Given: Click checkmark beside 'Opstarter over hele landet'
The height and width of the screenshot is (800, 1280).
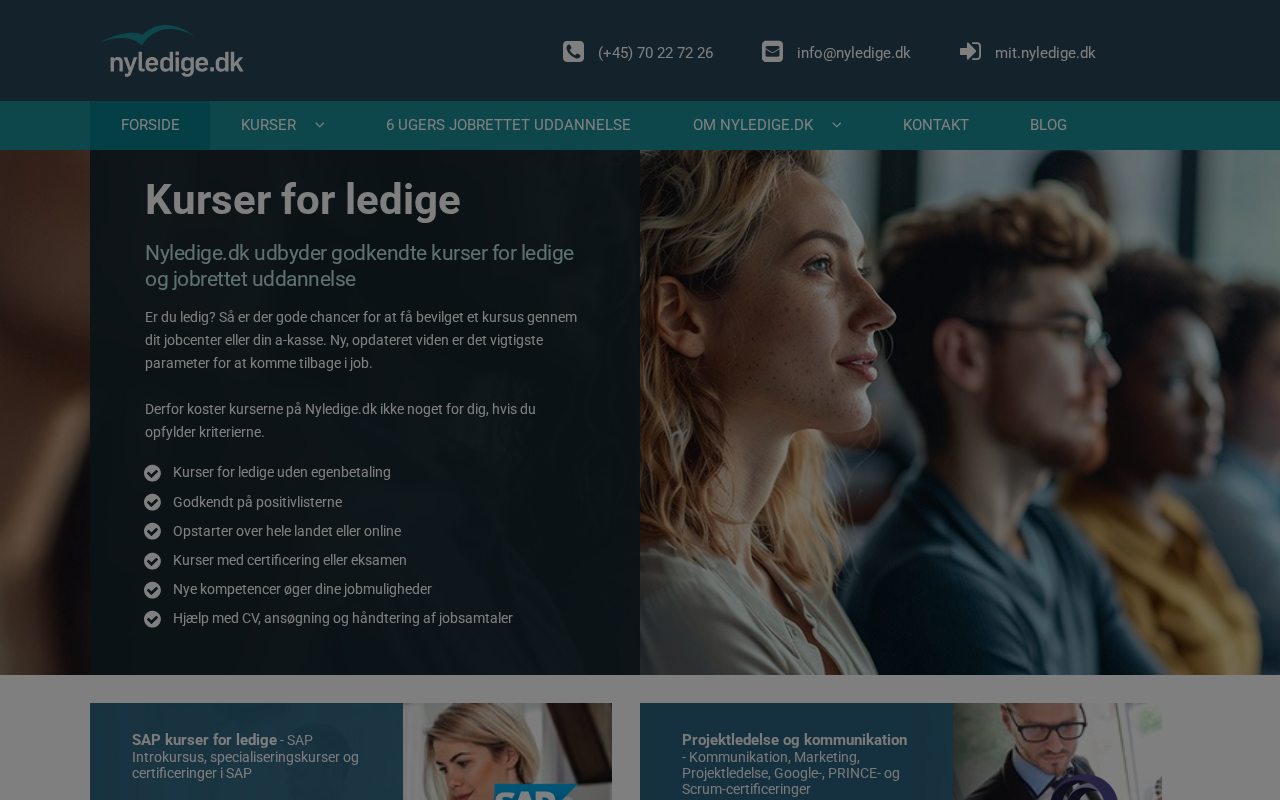Looking at the screenshot, I should pyautogui.click(x=152, y=531).
